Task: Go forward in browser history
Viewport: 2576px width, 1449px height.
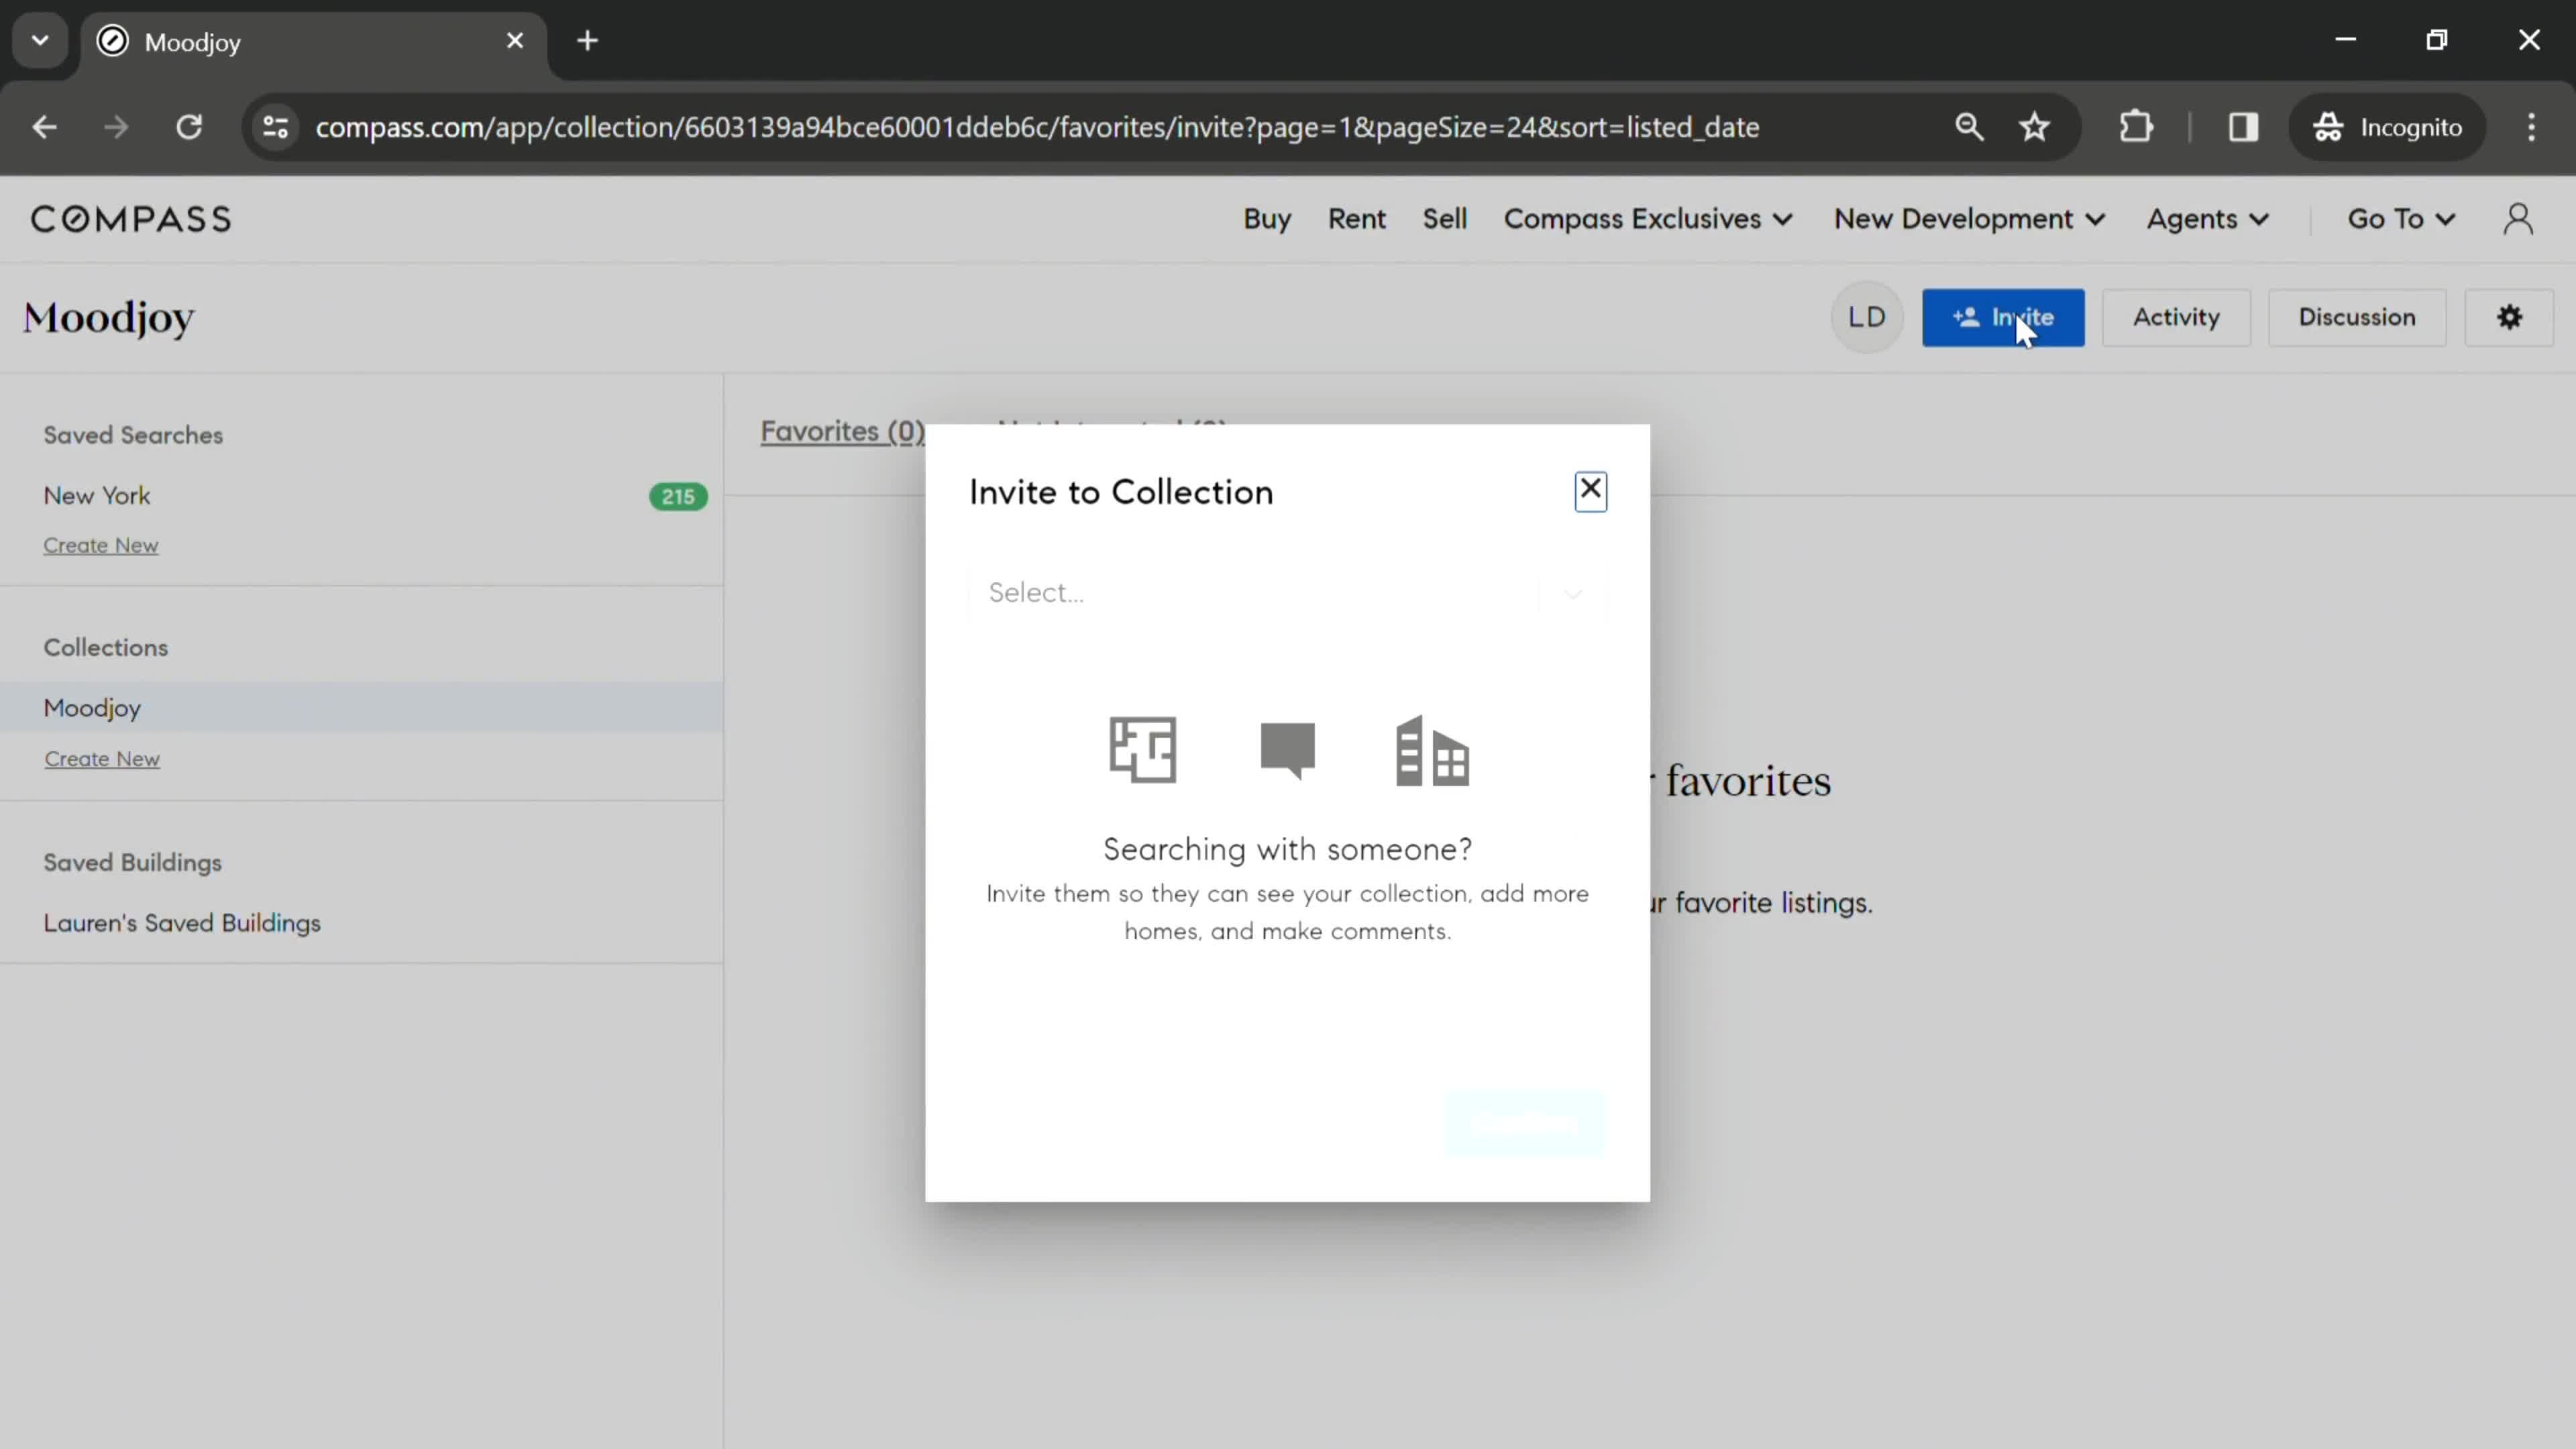Action: pyautogui.click(x=116, y=127)
